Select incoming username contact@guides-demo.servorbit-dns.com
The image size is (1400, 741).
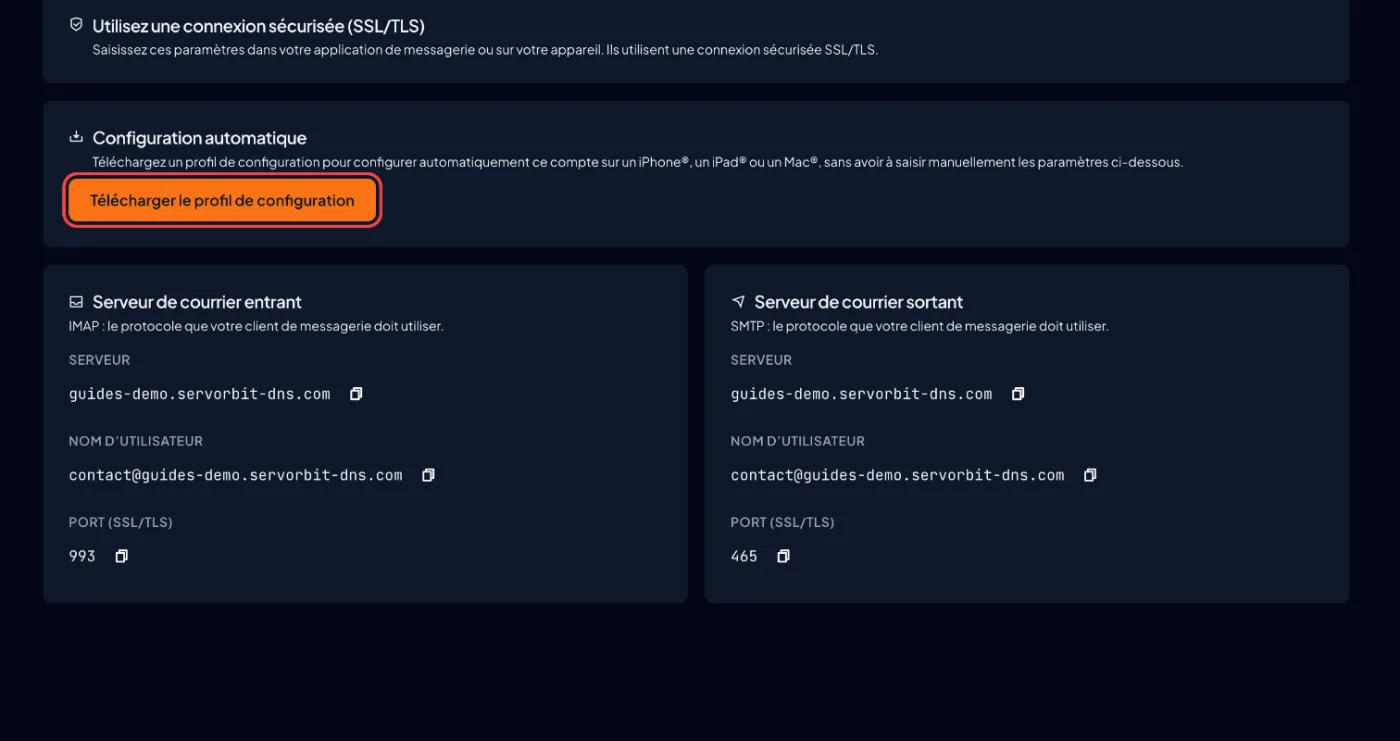(x=236, y=475)
